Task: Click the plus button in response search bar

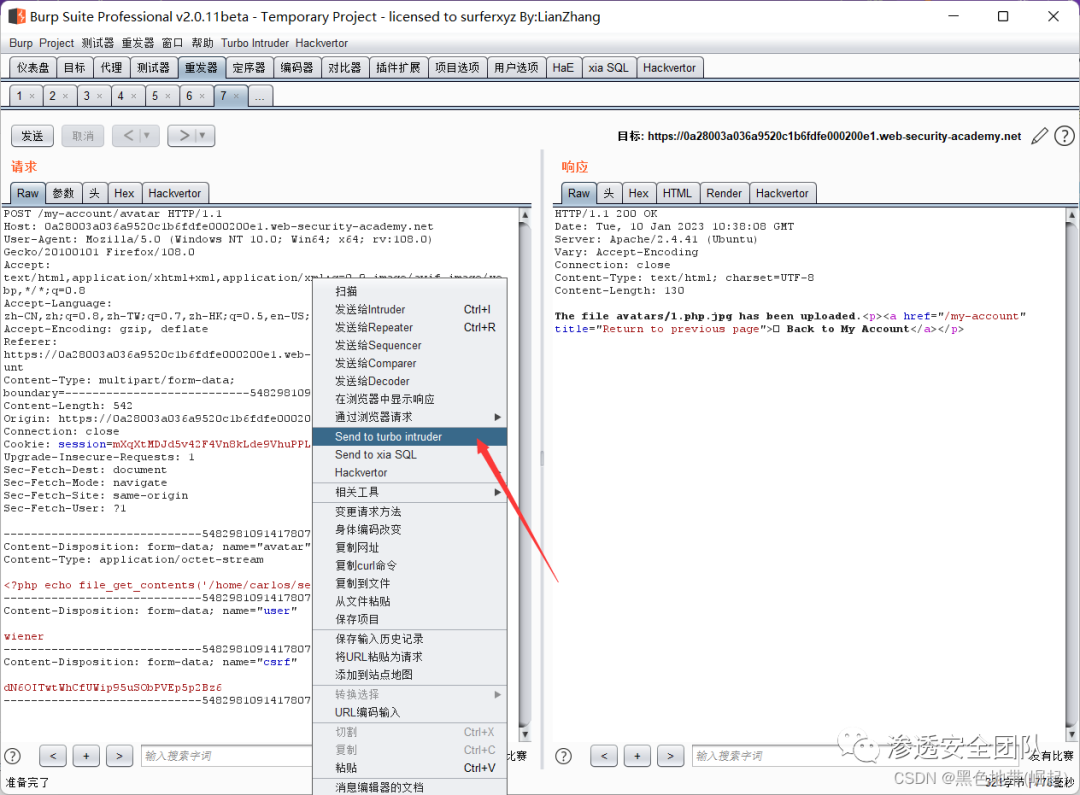Action: click(x=637, y=756)
